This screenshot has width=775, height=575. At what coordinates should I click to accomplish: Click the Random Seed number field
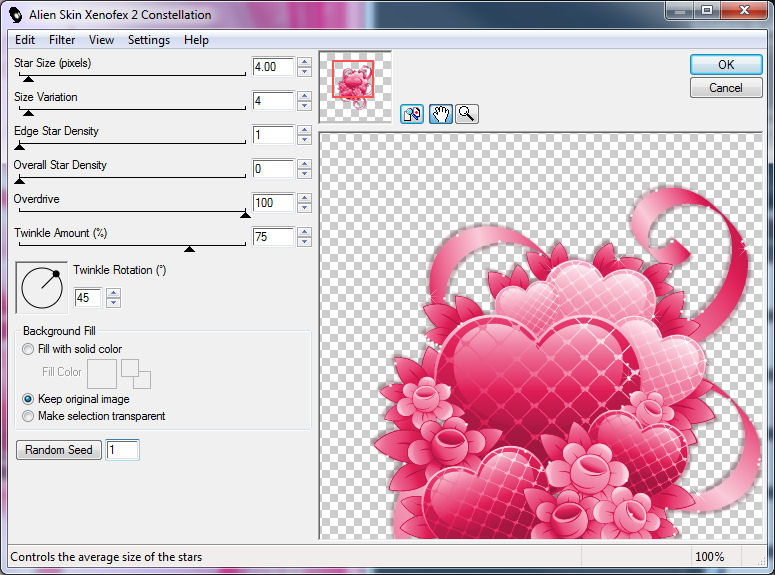click(123, 450)
